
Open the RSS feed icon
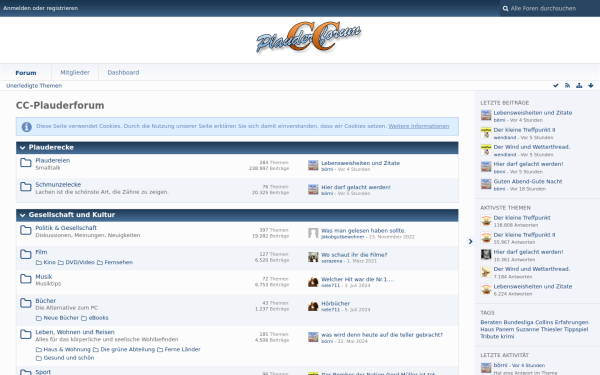click(x=567, y=86)
